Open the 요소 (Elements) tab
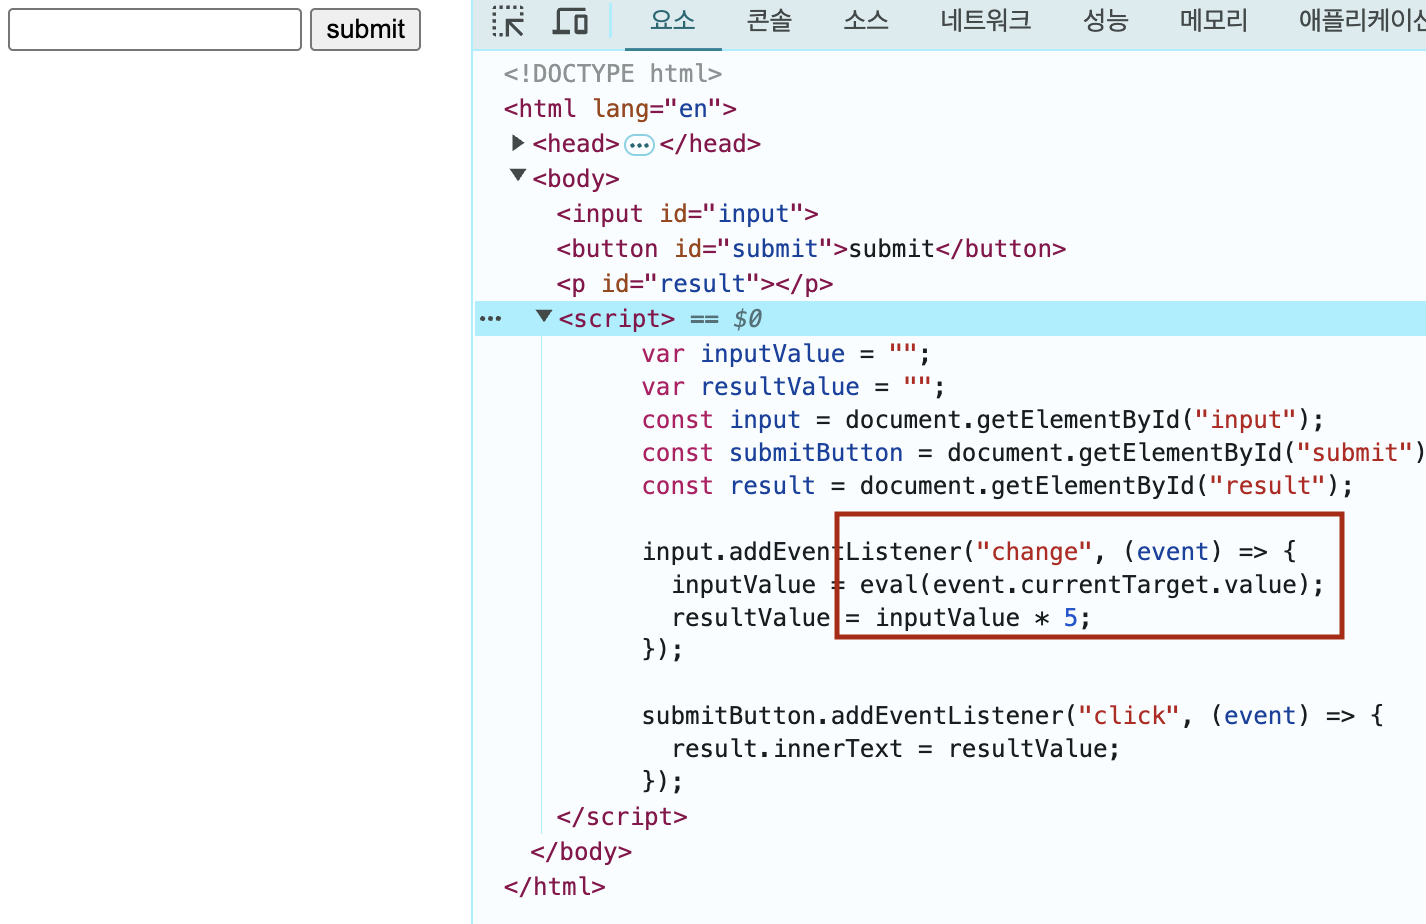The height and width of the screenshot is (924, 1426). click(x=673, y=21)
